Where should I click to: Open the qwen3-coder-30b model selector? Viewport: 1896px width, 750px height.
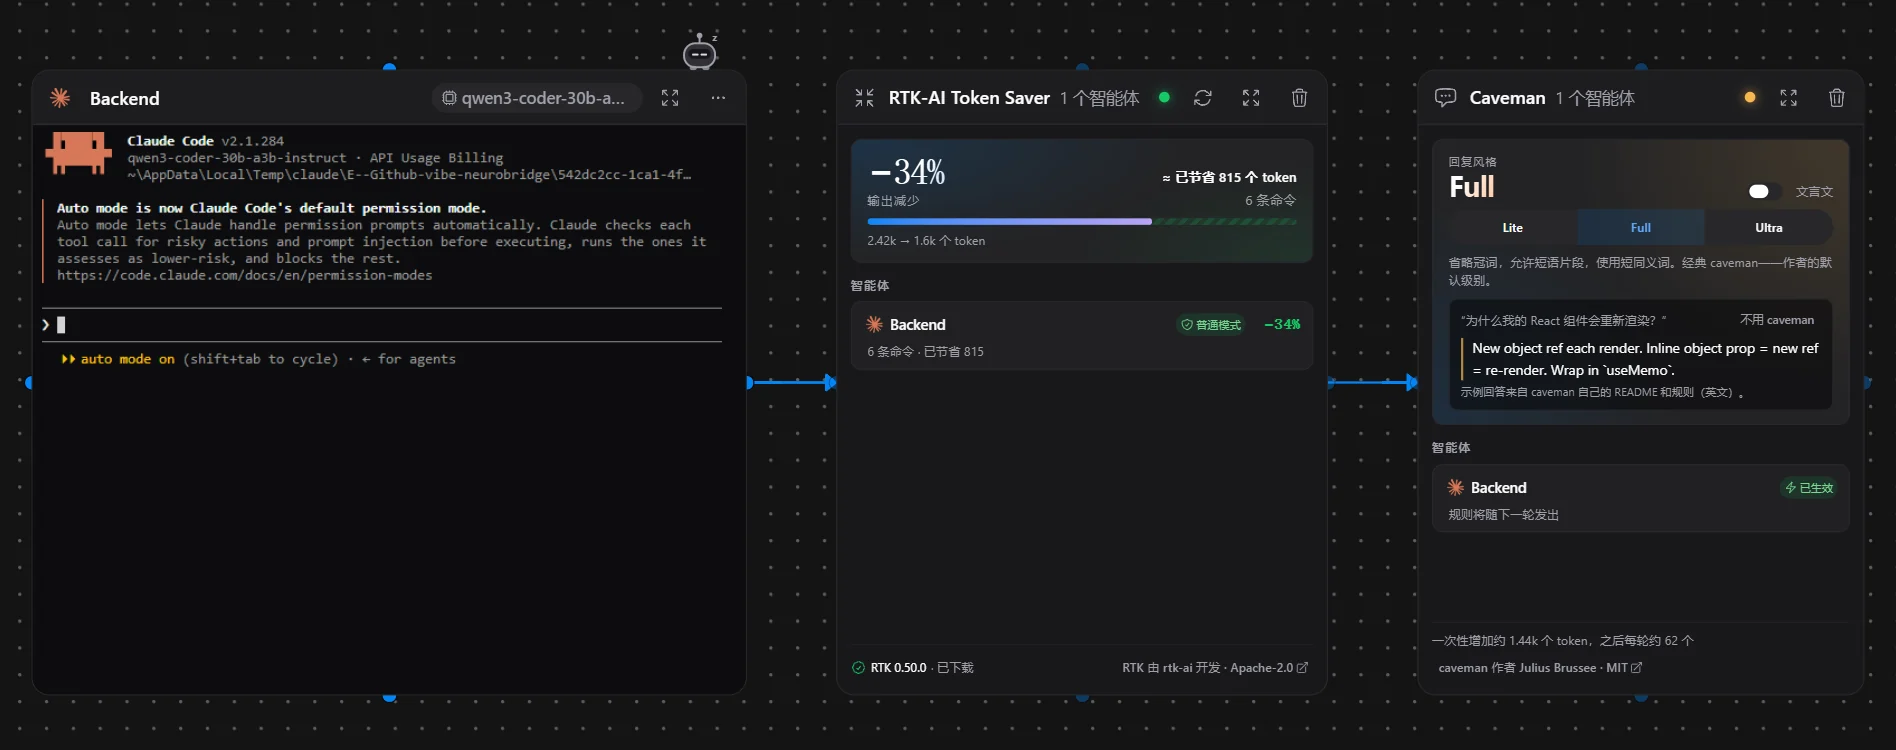[x=535, y=98]
